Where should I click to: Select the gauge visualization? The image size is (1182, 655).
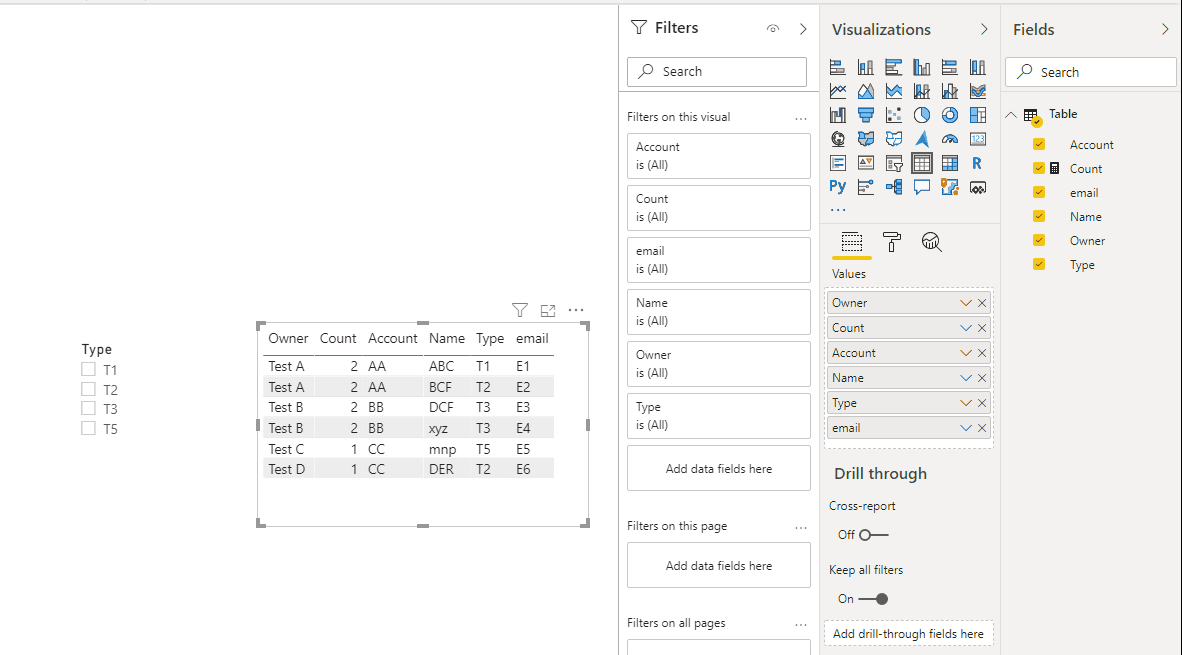pos(950,139)
